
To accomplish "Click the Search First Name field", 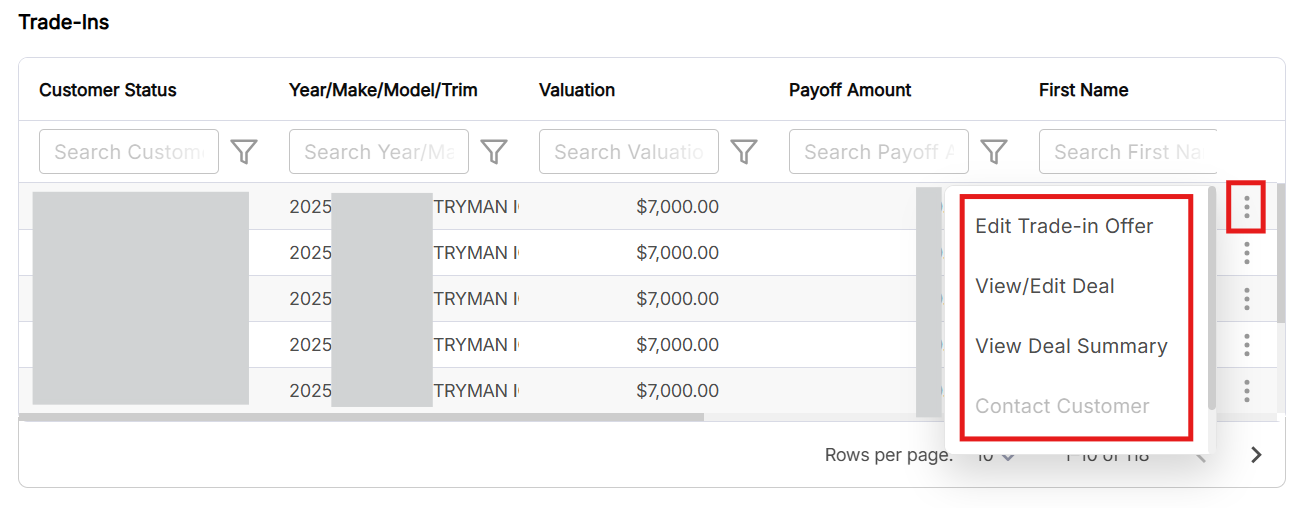I will (x=1127, y=152).
